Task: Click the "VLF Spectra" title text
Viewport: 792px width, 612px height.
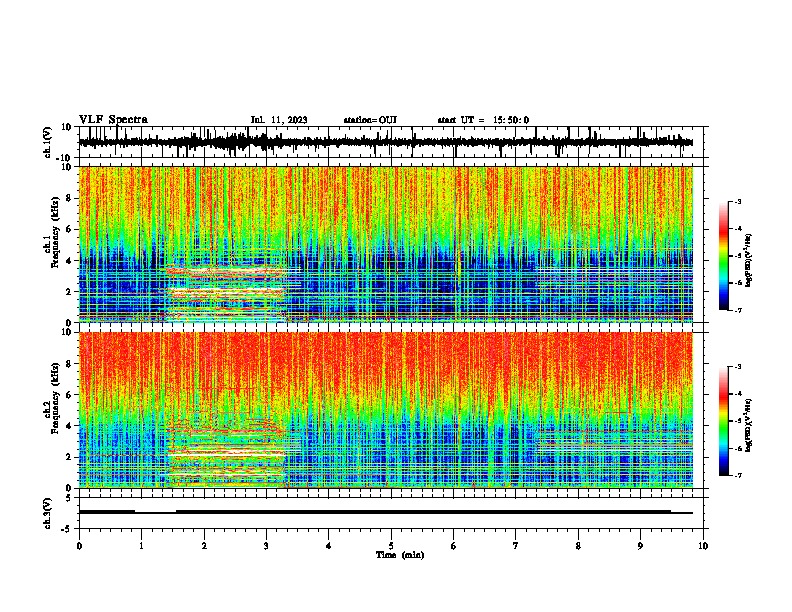Action: click(x=113, y=120)
